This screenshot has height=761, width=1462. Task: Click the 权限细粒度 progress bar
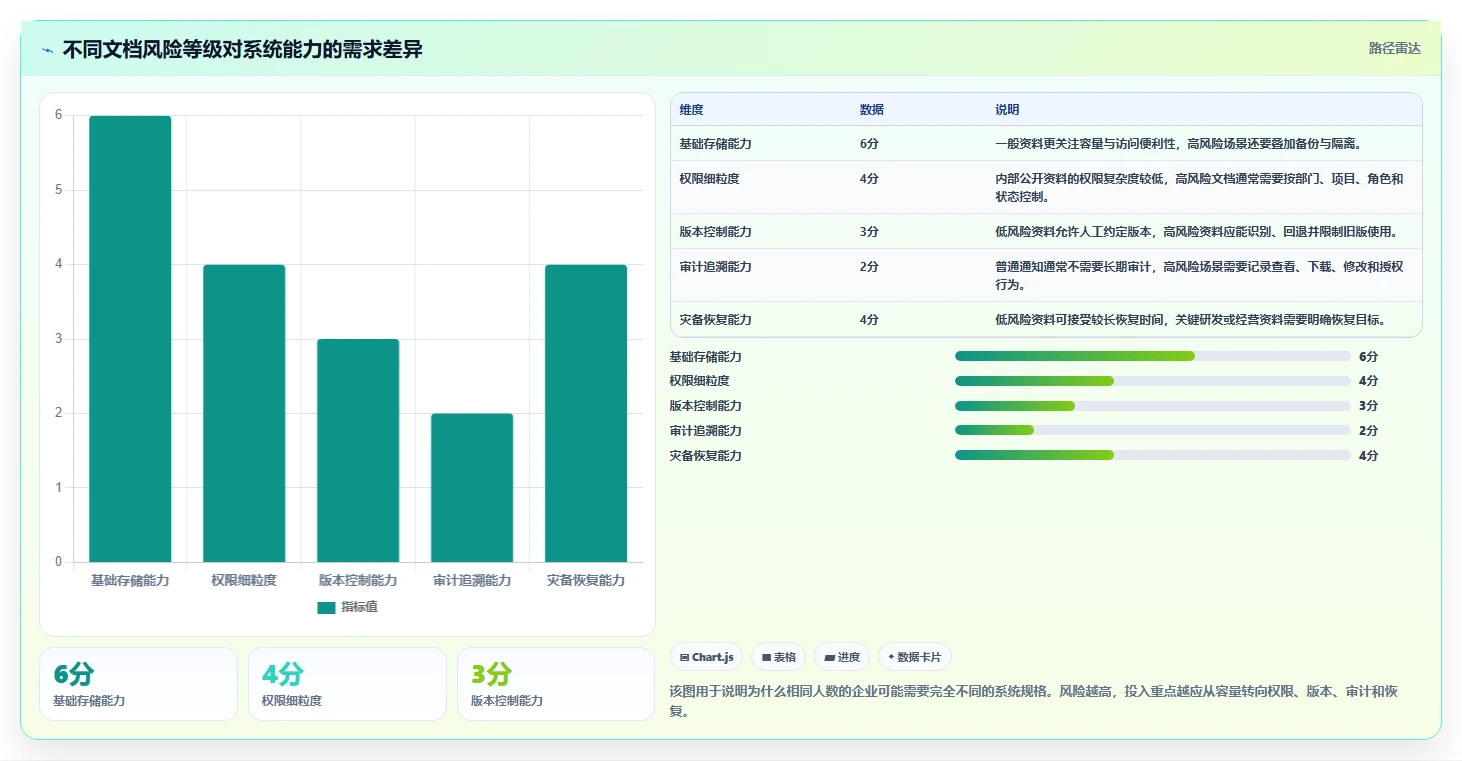pyautogui.click(x=1153, y=381)
